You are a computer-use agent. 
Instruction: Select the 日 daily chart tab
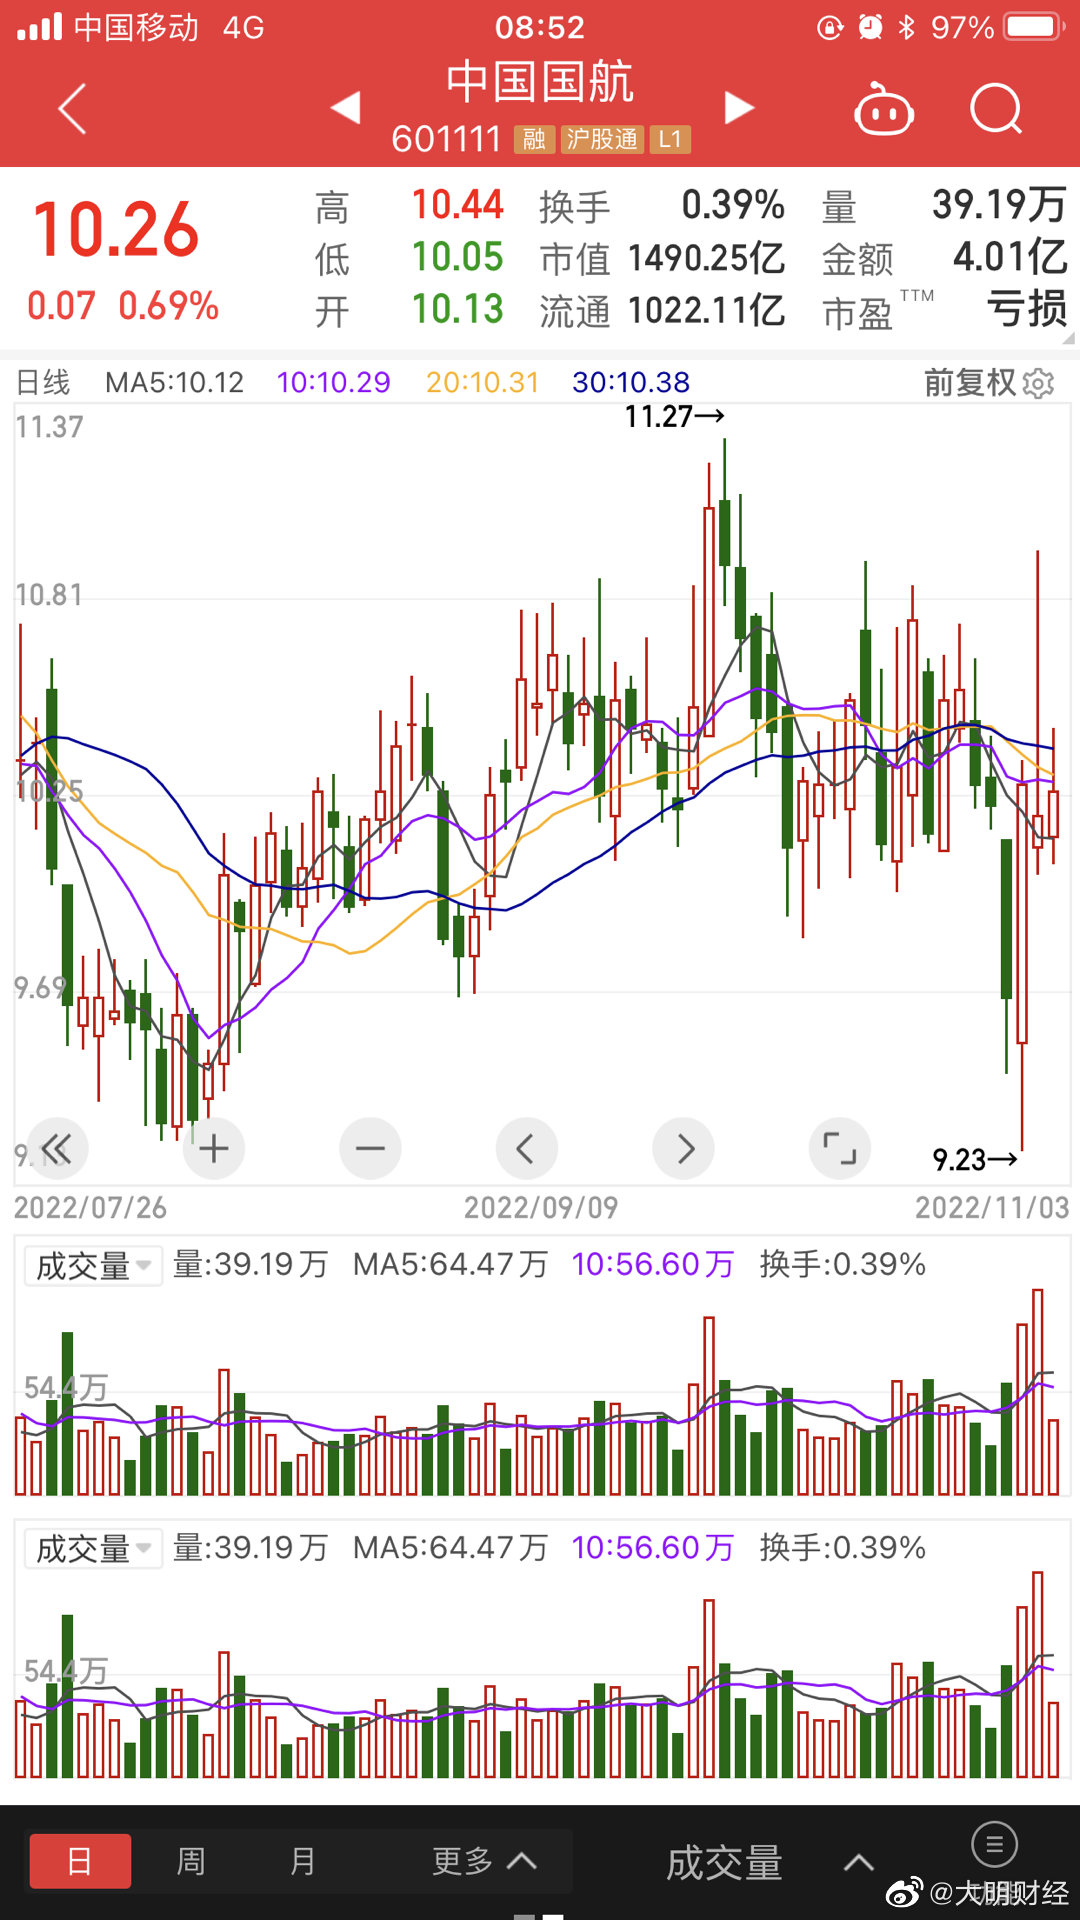[80, 1862]
